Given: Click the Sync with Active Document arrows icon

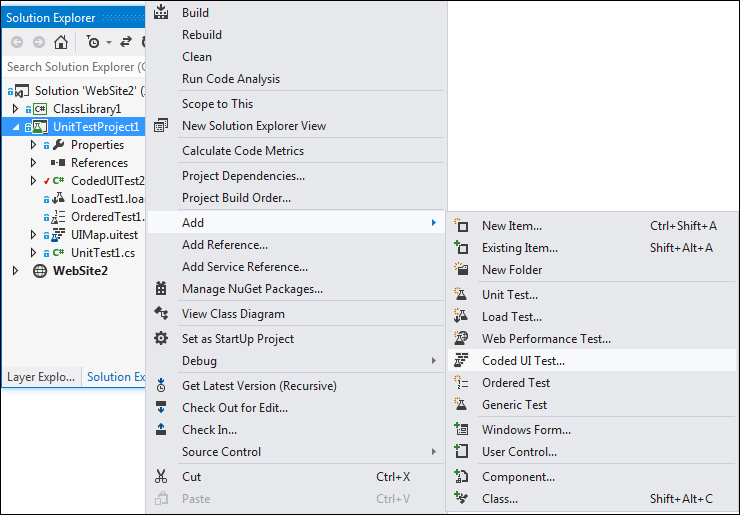Looking at the screenshot, I should click(126, 42).
